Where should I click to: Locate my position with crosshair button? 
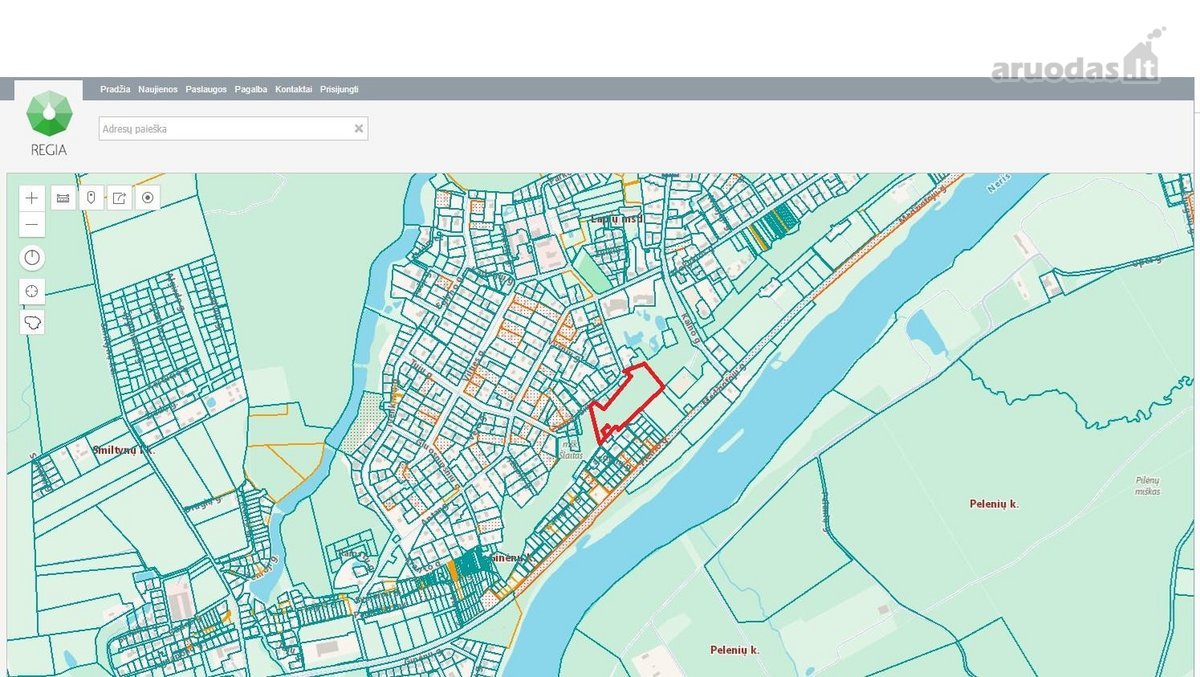pyautogui.click(x=33, y=291)
